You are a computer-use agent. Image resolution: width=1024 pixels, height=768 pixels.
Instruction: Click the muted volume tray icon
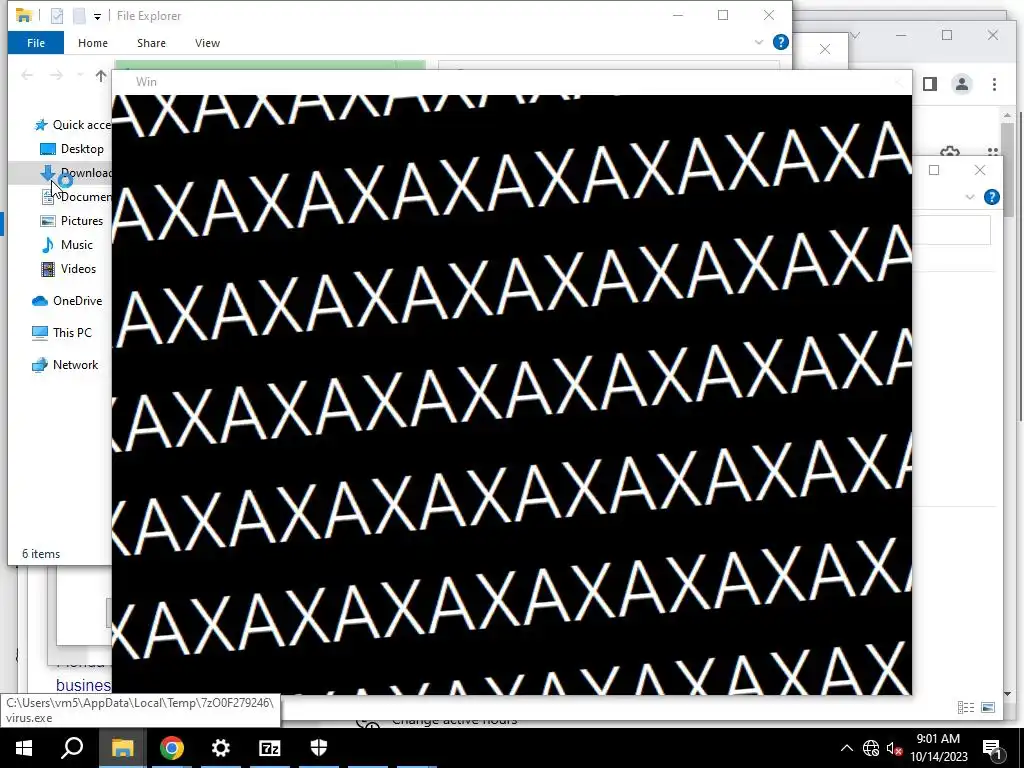[894, 748]
